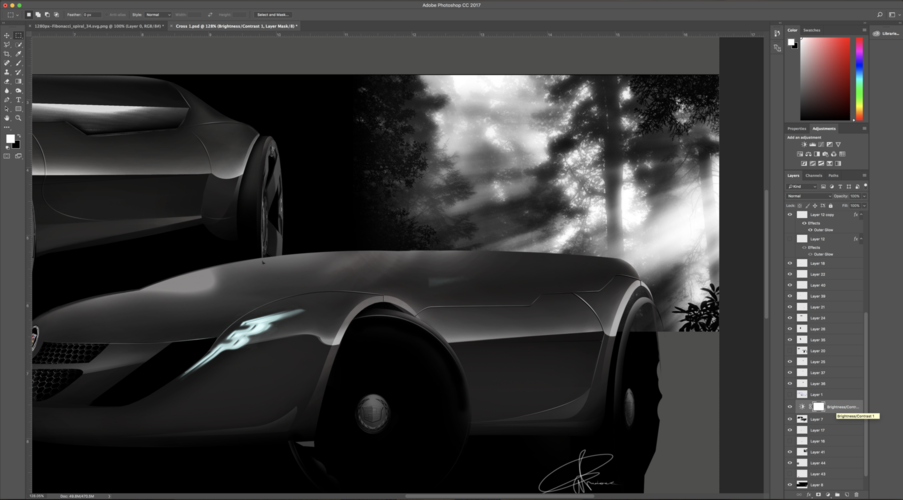The image size is (903, 500).
Task: Hide Layer 12 copy with eye icon
Action: click(790, 214)
